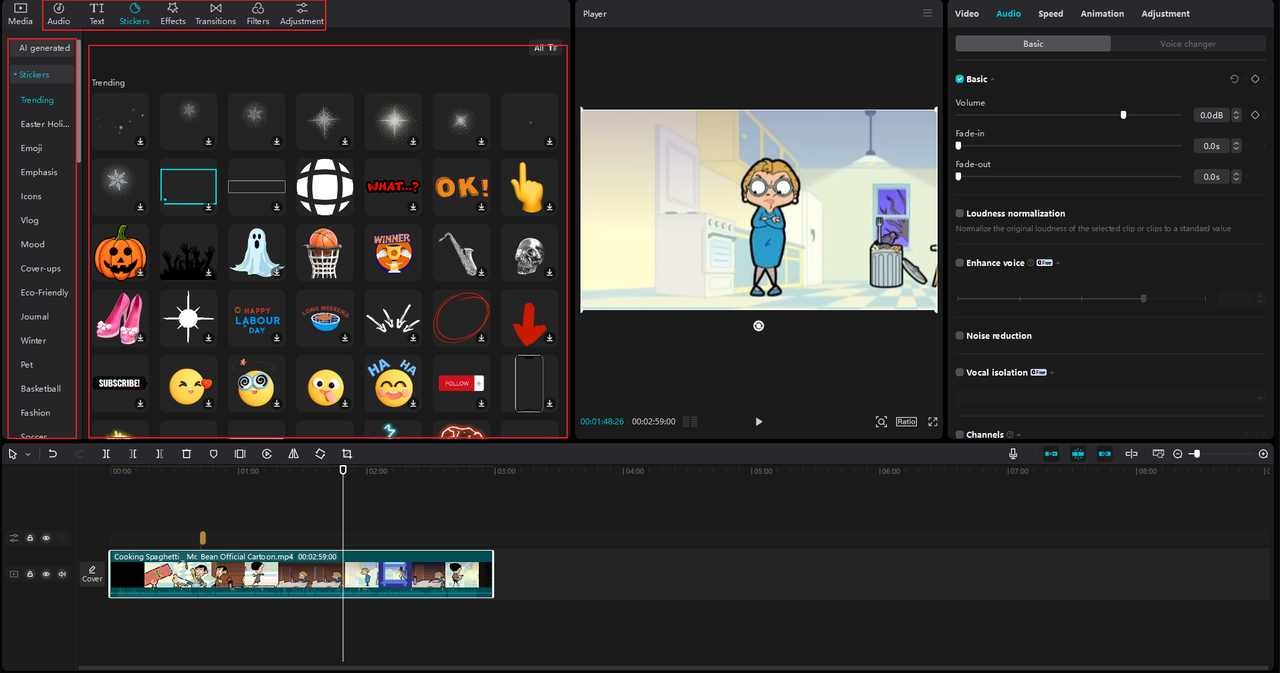Start voiceover recording with the microphone icon
This screenshot has width=1280, height=673.
point(1013,454)
